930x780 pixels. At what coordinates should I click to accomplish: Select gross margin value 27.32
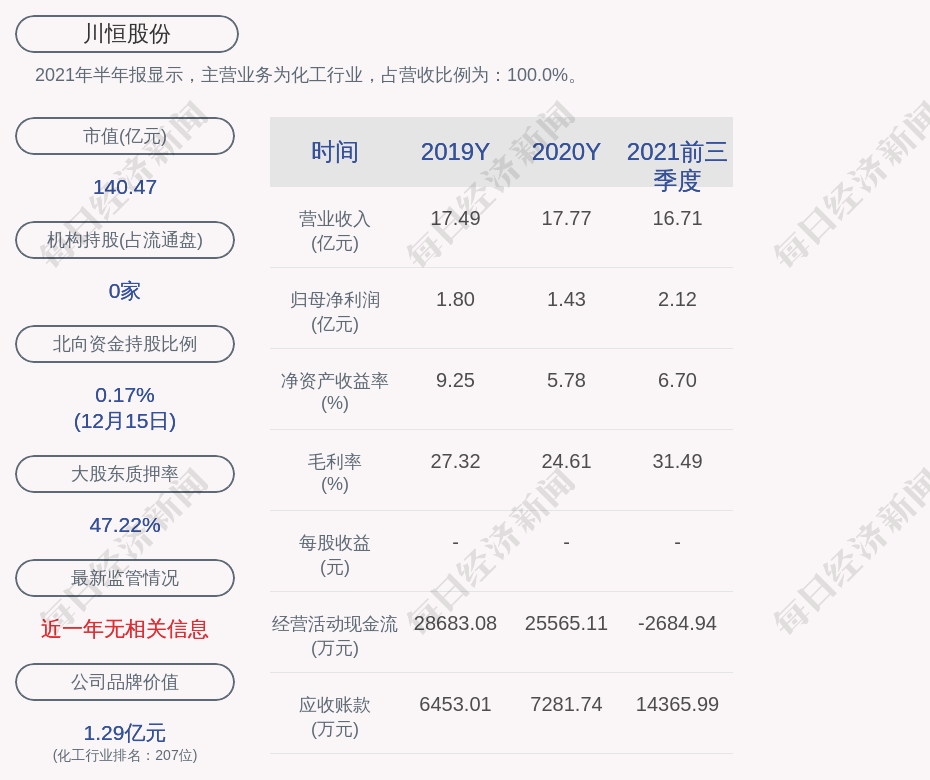coord(455,461)
